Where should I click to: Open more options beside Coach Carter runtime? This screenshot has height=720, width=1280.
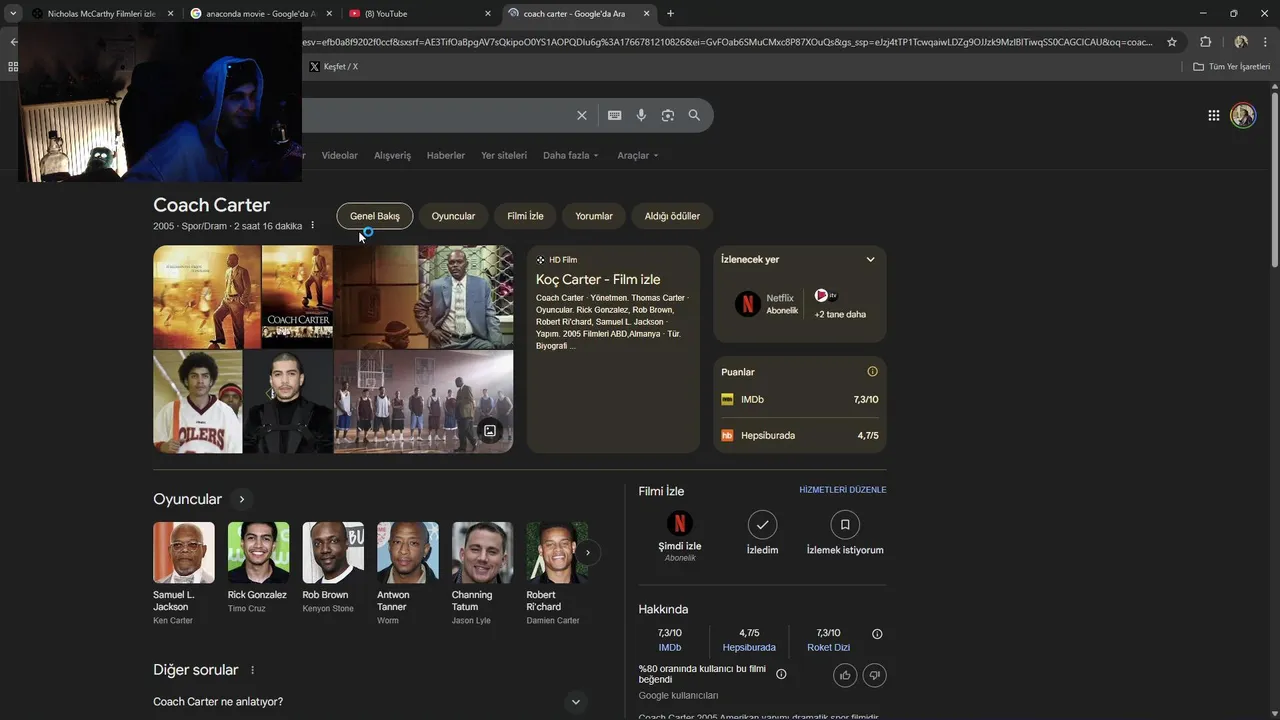(312, 225)
